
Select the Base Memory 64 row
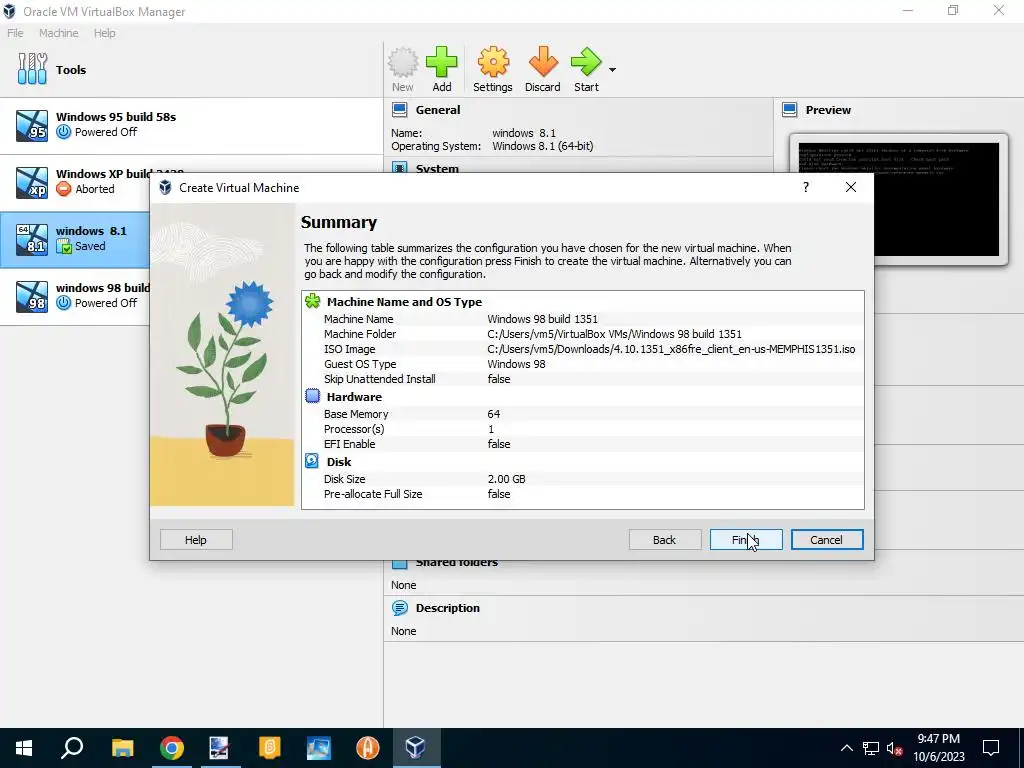583,413
